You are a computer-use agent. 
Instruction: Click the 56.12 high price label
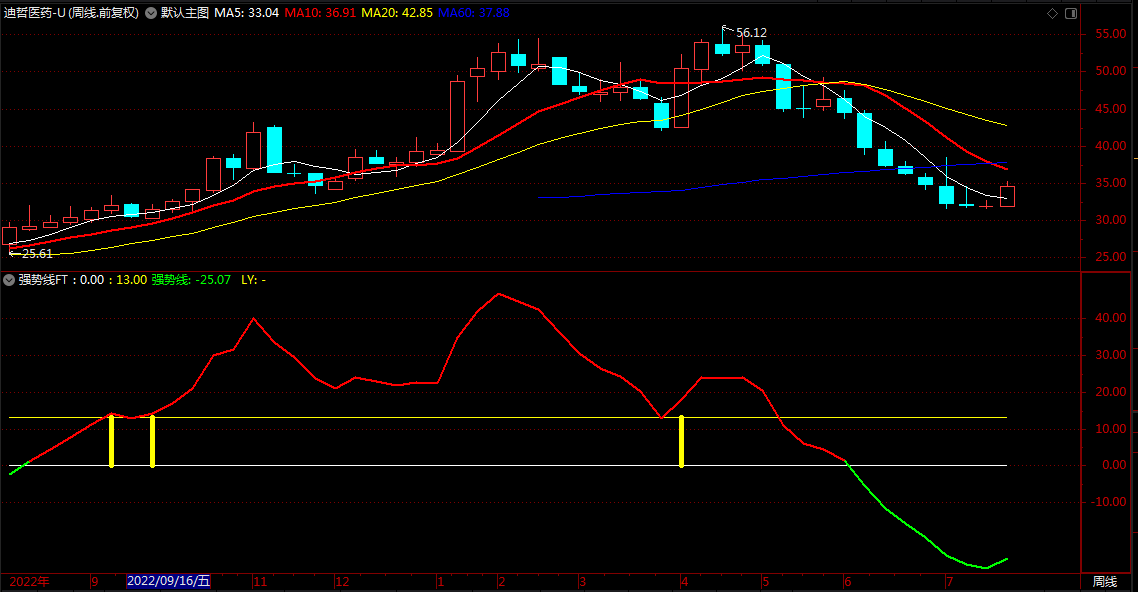tap(751, 33)
